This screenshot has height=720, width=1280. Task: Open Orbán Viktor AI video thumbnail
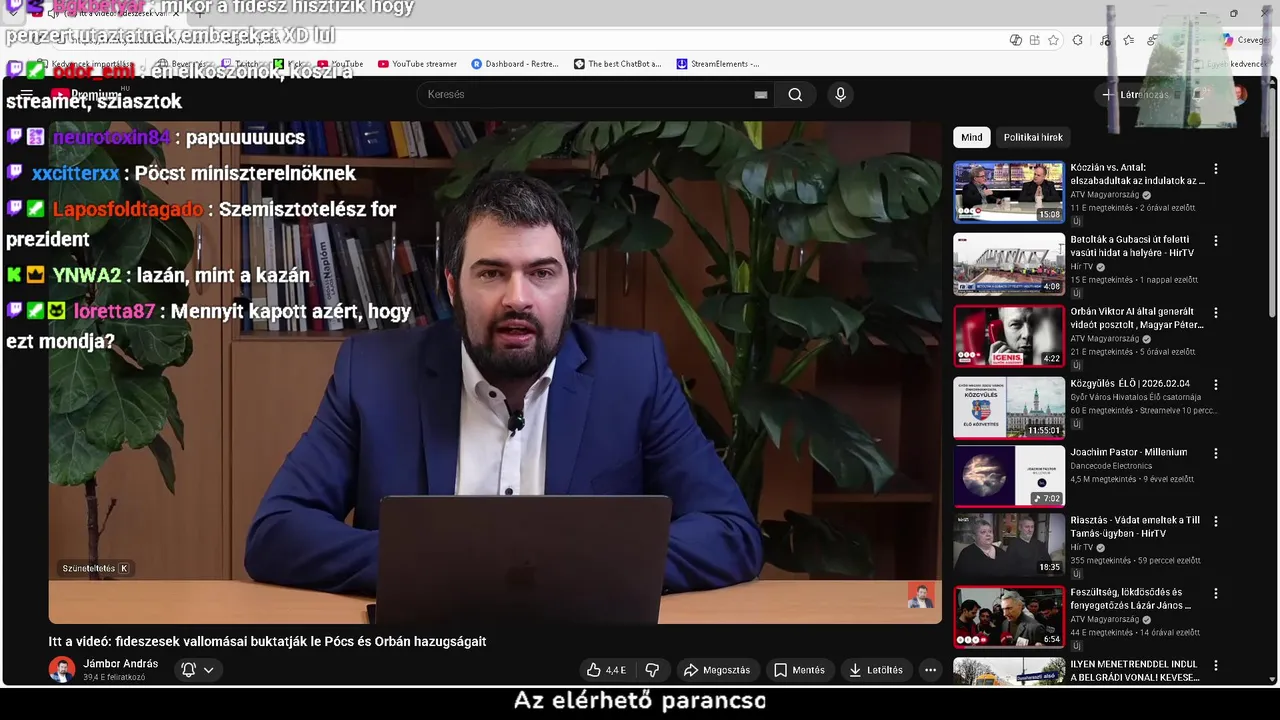click(x=1009, y=336)
